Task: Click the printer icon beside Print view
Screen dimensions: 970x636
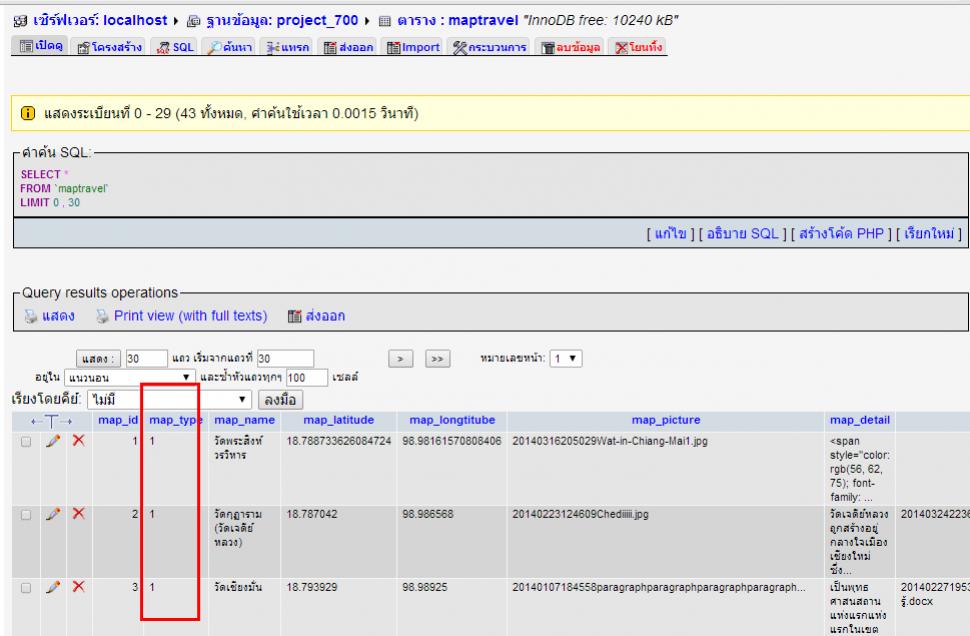Action: coord(101,315)
